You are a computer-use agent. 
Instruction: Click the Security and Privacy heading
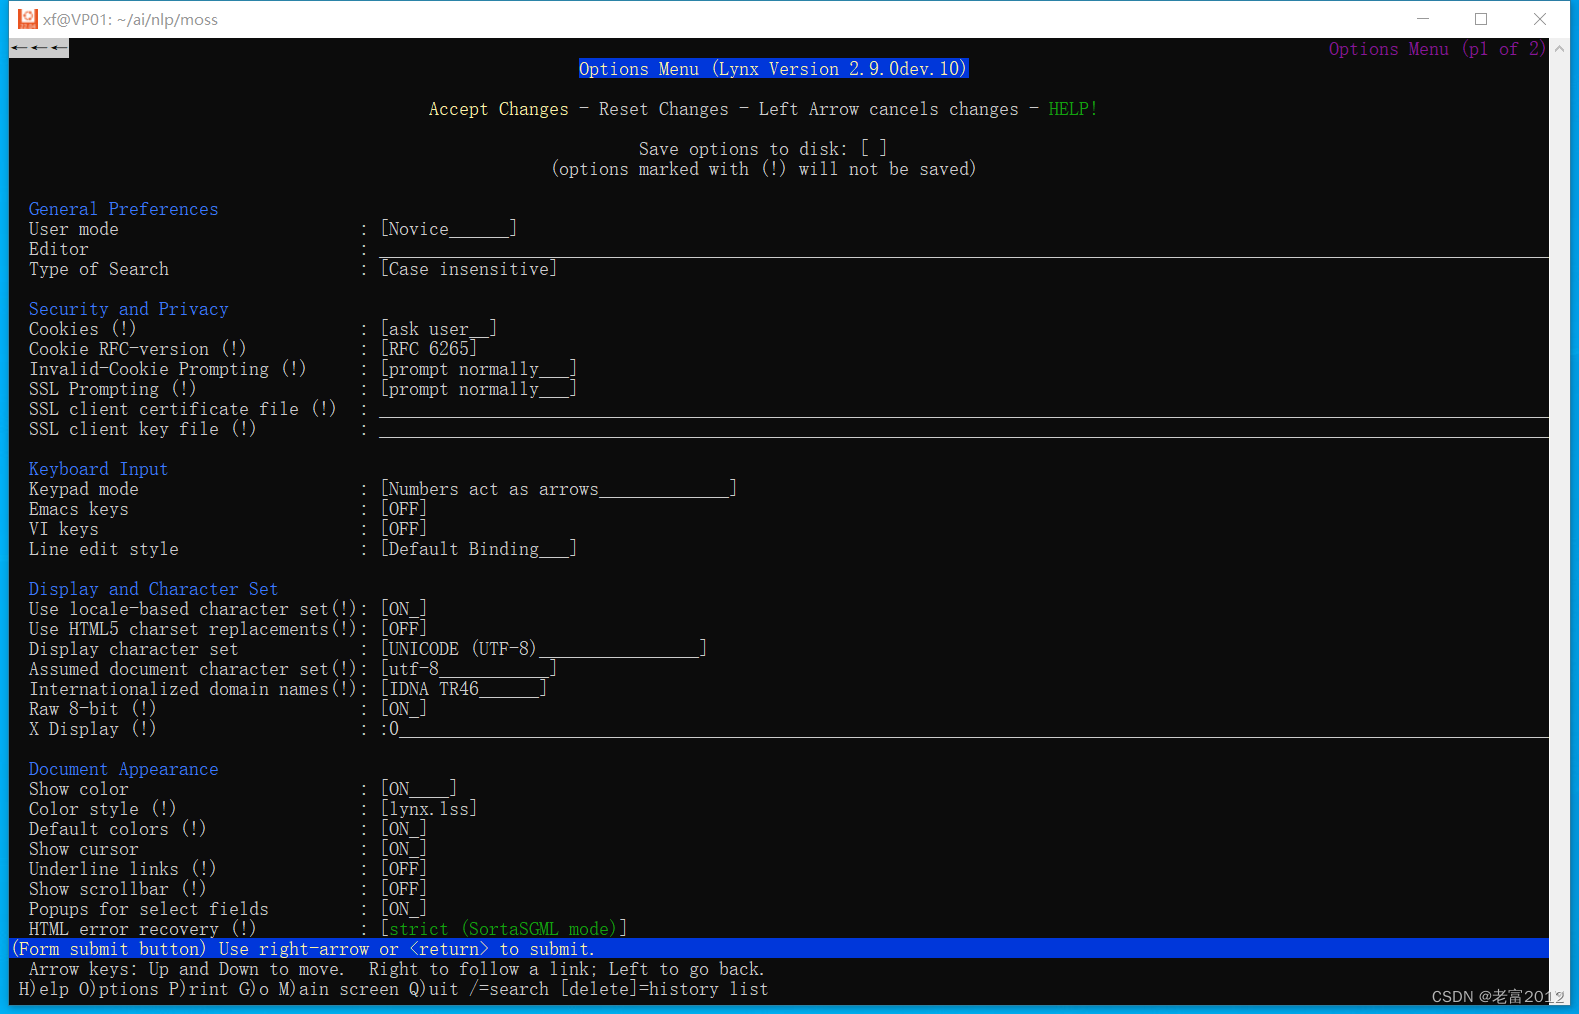pyautogui.click(x=128, y=309)
